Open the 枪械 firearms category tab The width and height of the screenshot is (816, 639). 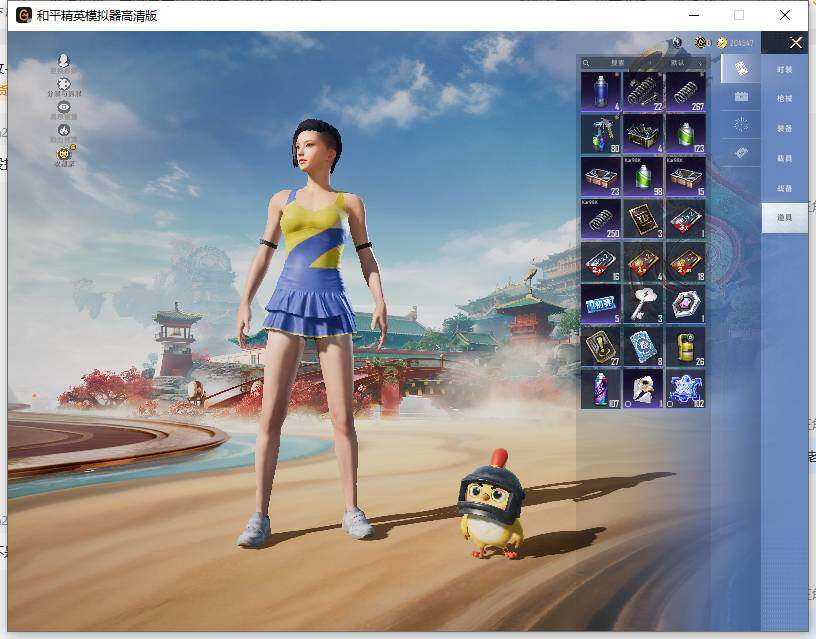click(x=784, y=98)
